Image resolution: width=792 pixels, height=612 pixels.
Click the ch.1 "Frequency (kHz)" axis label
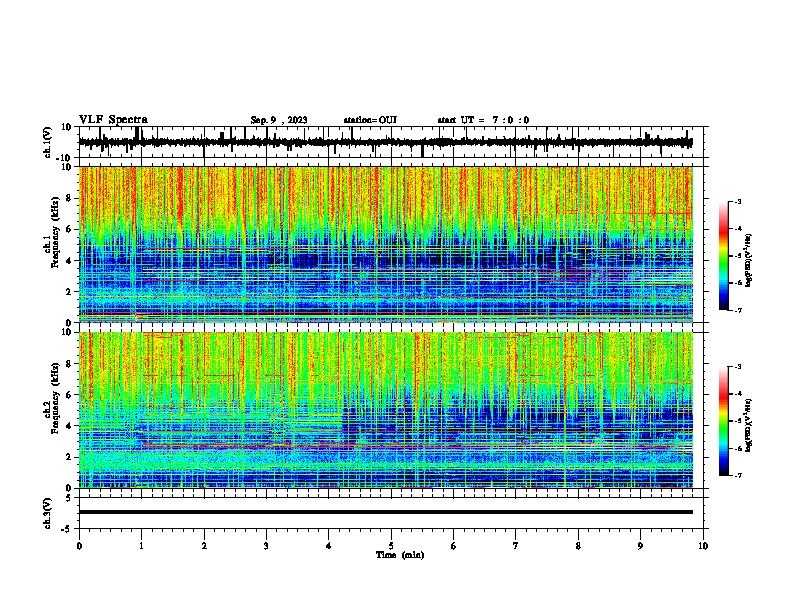(56, 233)
